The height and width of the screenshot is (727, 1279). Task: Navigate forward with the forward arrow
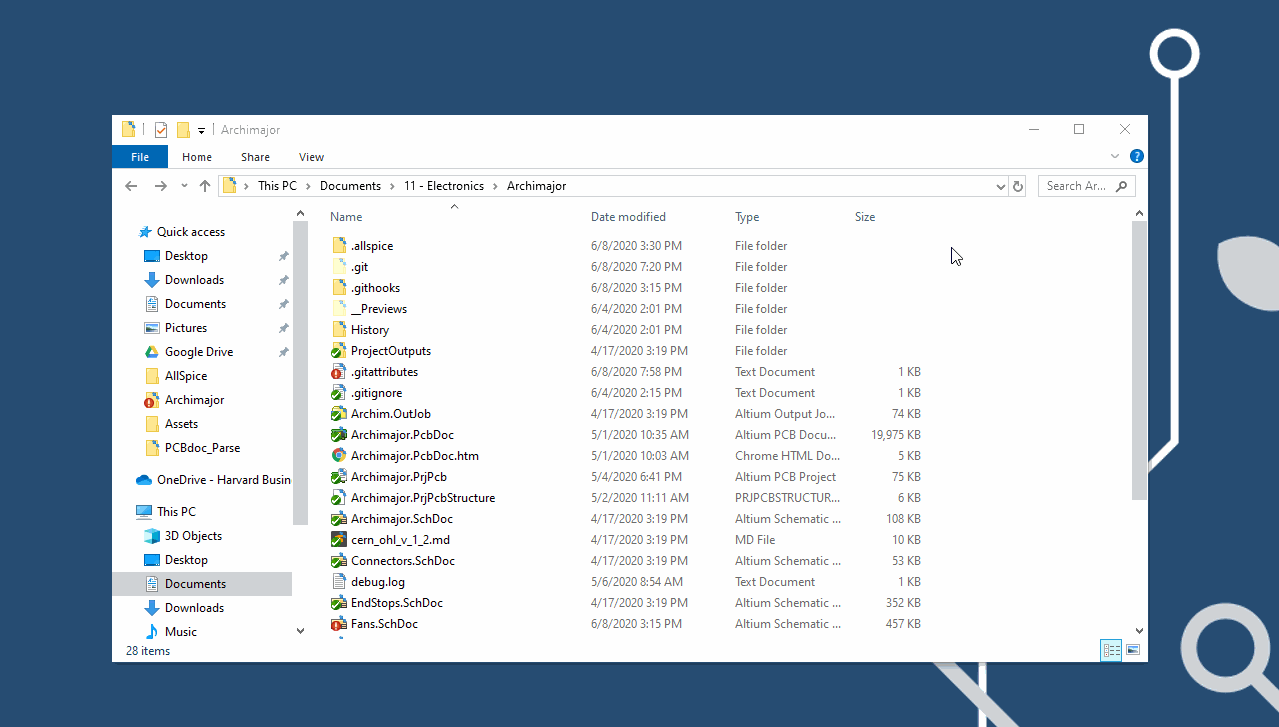tap(160, 186)
